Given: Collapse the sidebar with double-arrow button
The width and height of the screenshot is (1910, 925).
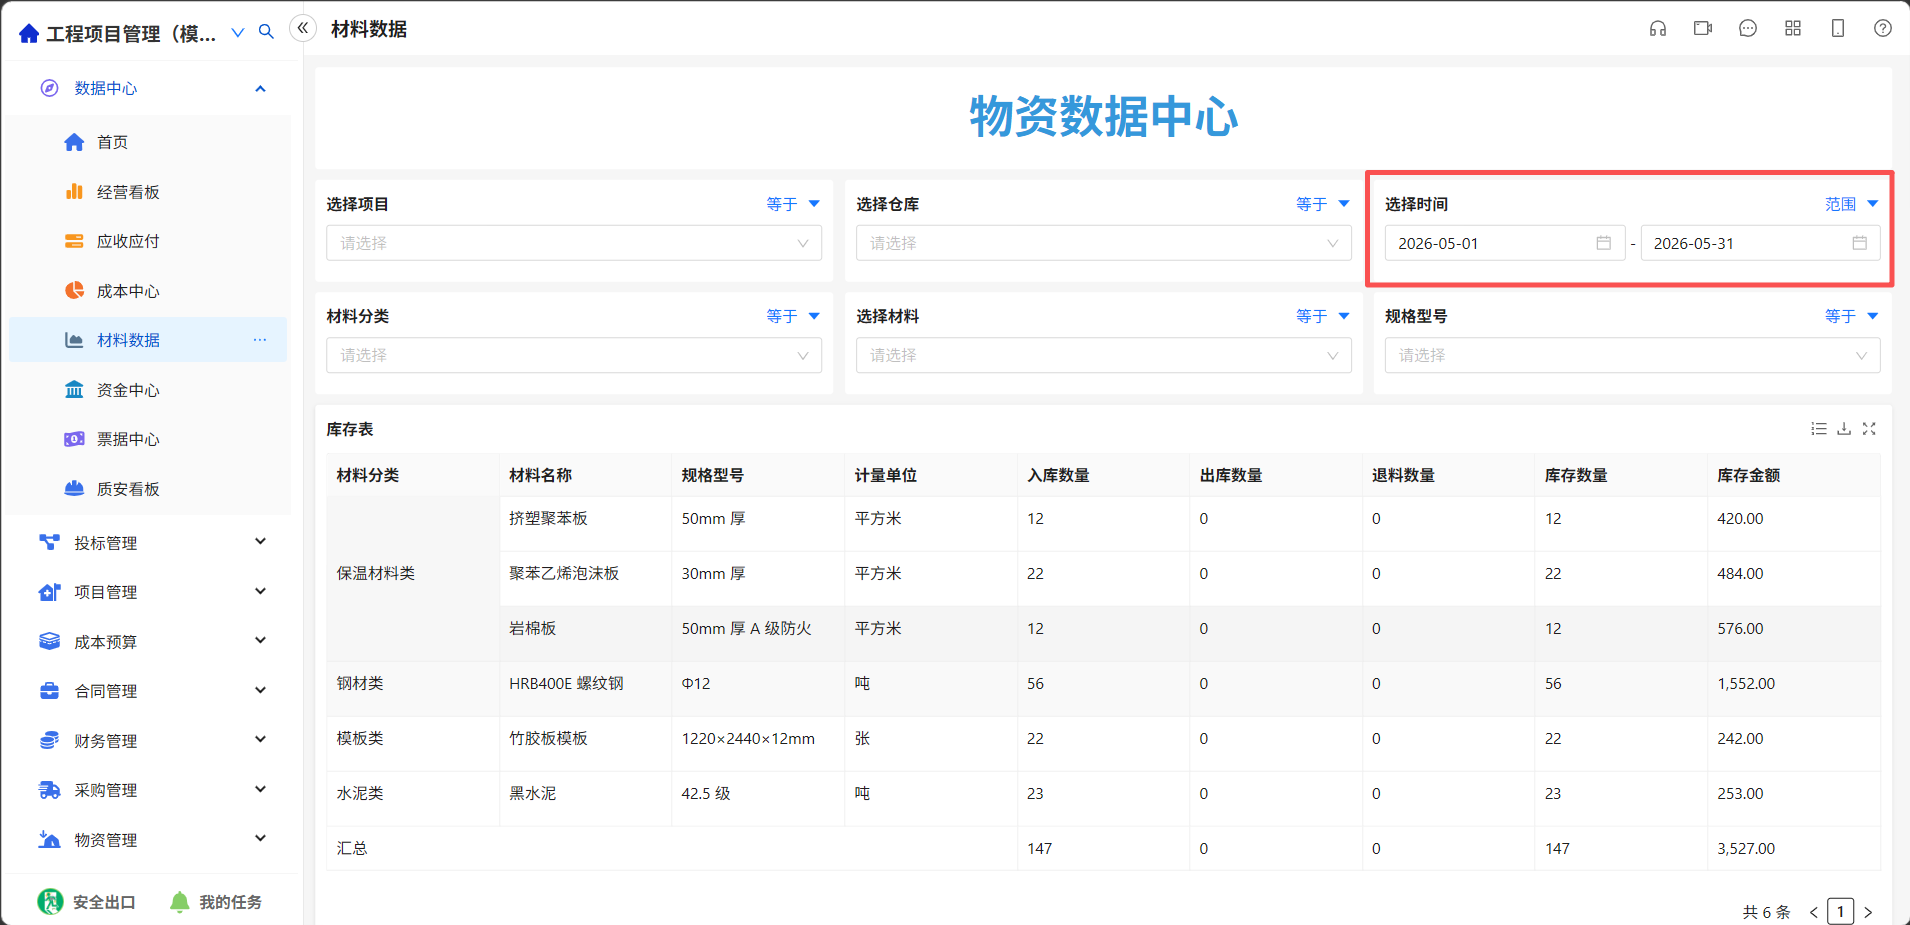Looking at the screenshot, I should (x=303, y=28).
